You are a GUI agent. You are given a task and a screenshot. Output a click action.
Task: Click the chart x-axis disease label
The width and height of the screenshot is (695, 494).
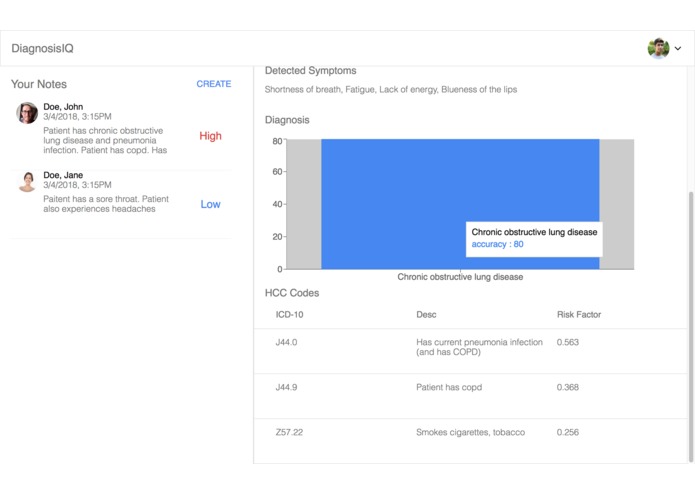point(460,277)
